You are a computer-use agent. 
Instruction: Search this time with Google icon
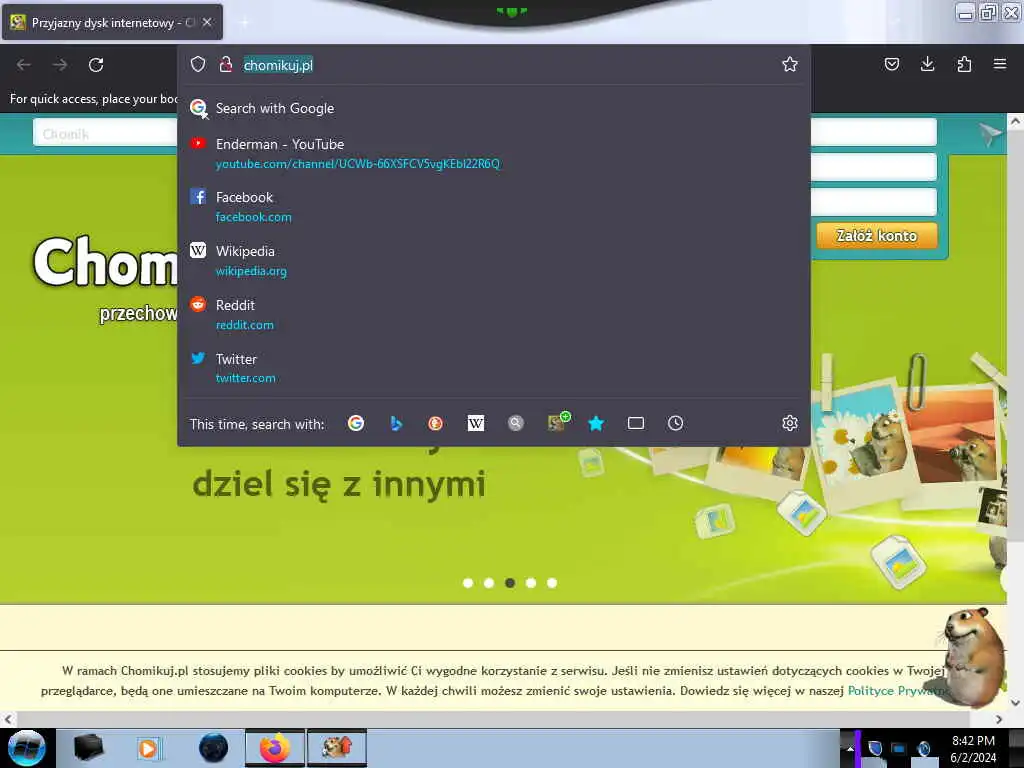[356, 423]
